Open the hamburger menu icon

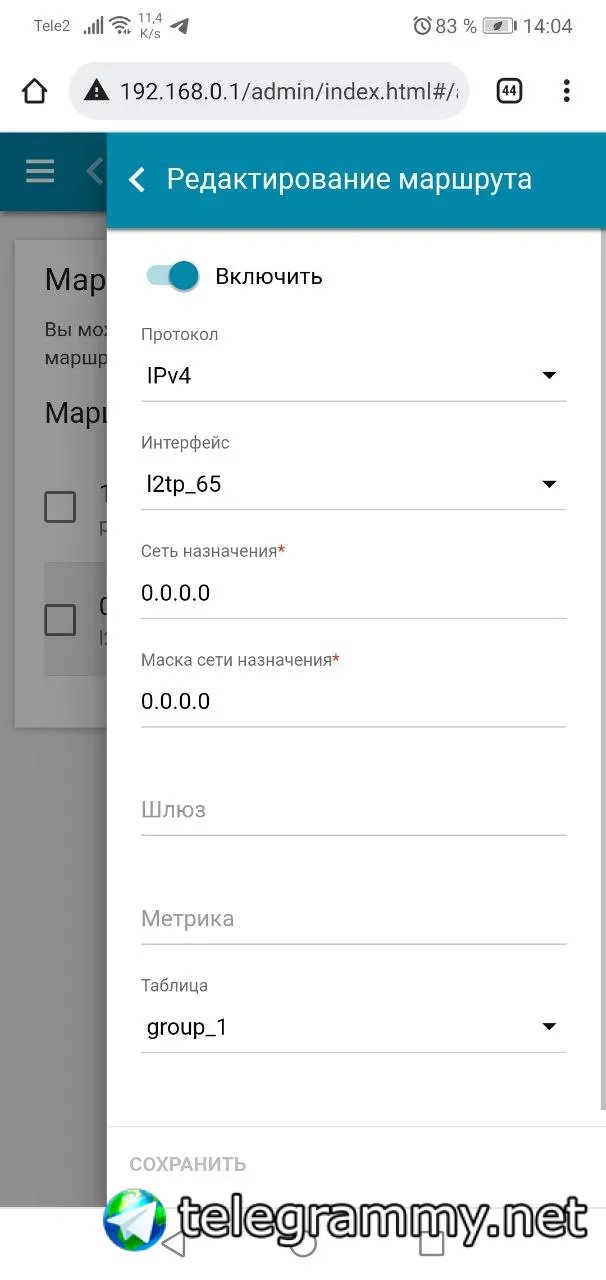point(40,171)
